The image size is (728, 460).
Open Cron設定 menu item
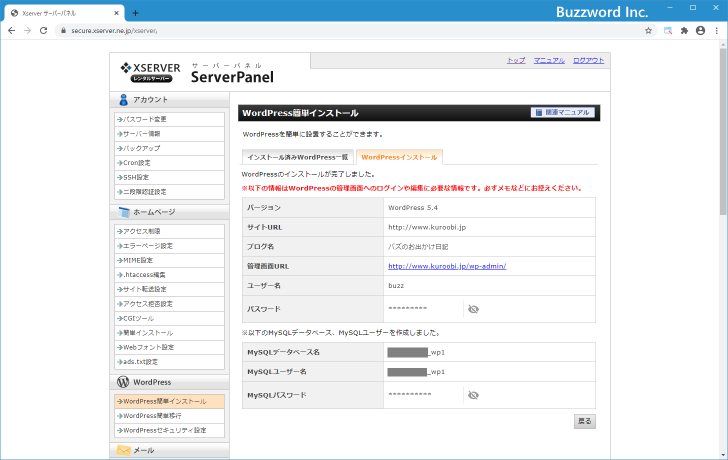coord(169,163)
